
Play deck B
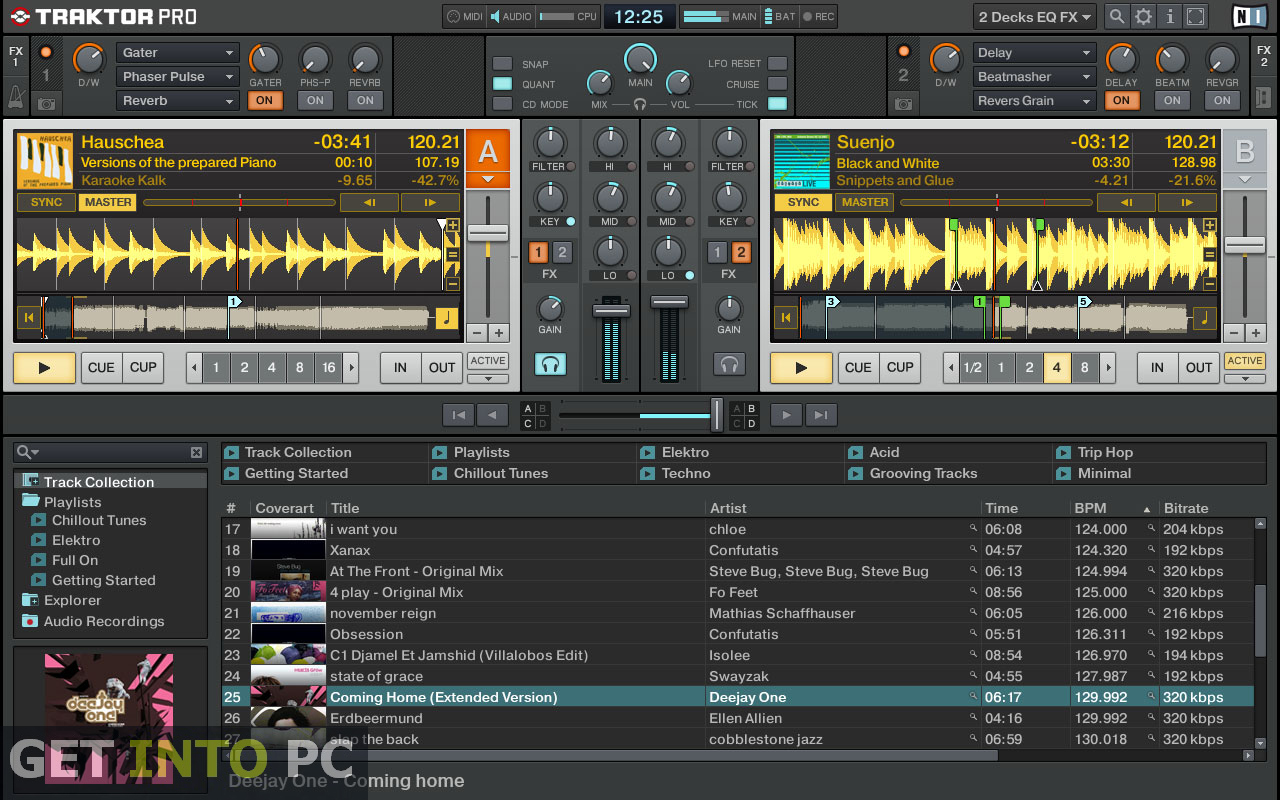click(801, 367)
